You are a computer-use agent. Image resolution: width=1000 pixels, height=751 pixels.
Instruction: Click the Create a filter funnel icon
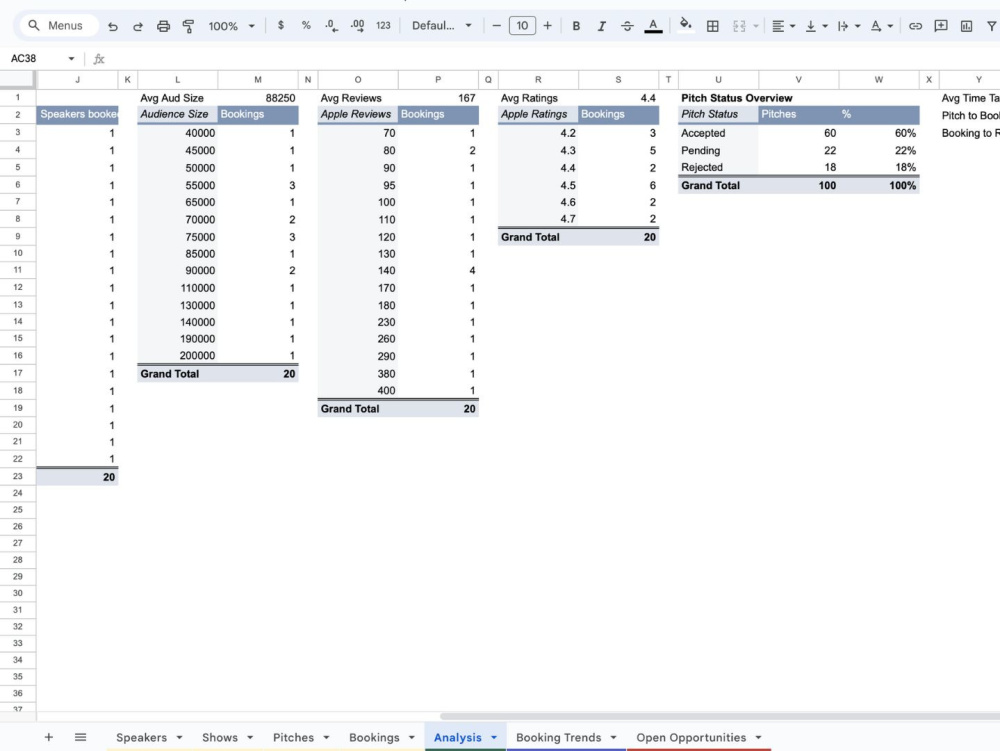992,26
